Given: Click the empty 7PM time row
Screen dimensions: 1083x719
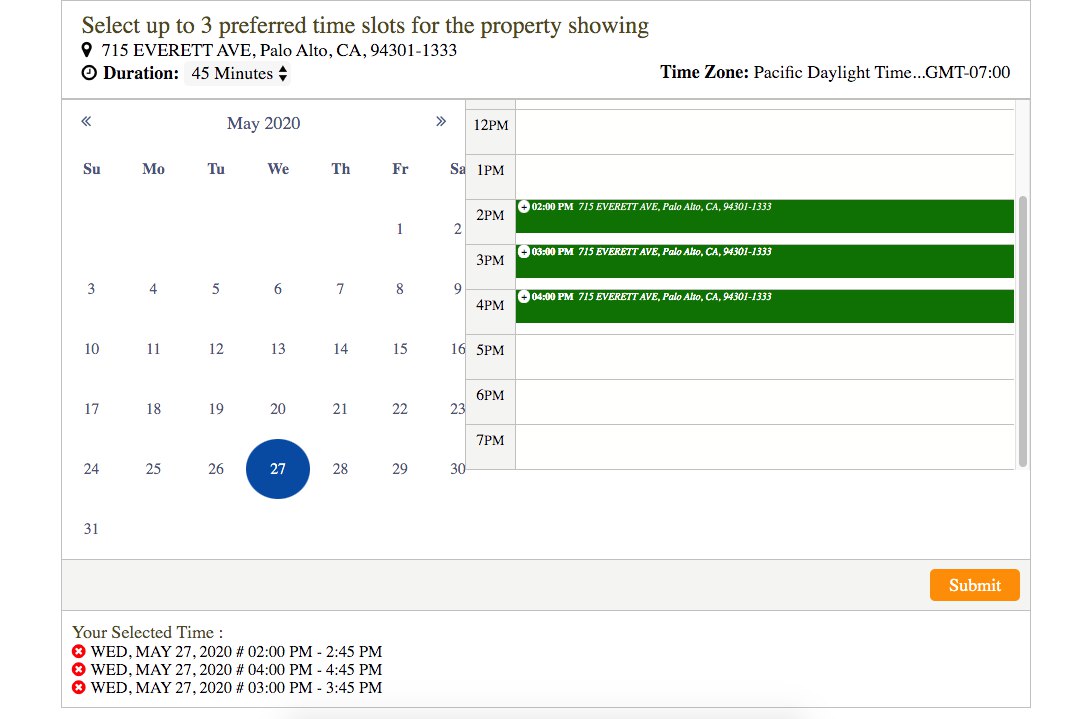Looking at the screenshot, I should (x=765, y=447).
